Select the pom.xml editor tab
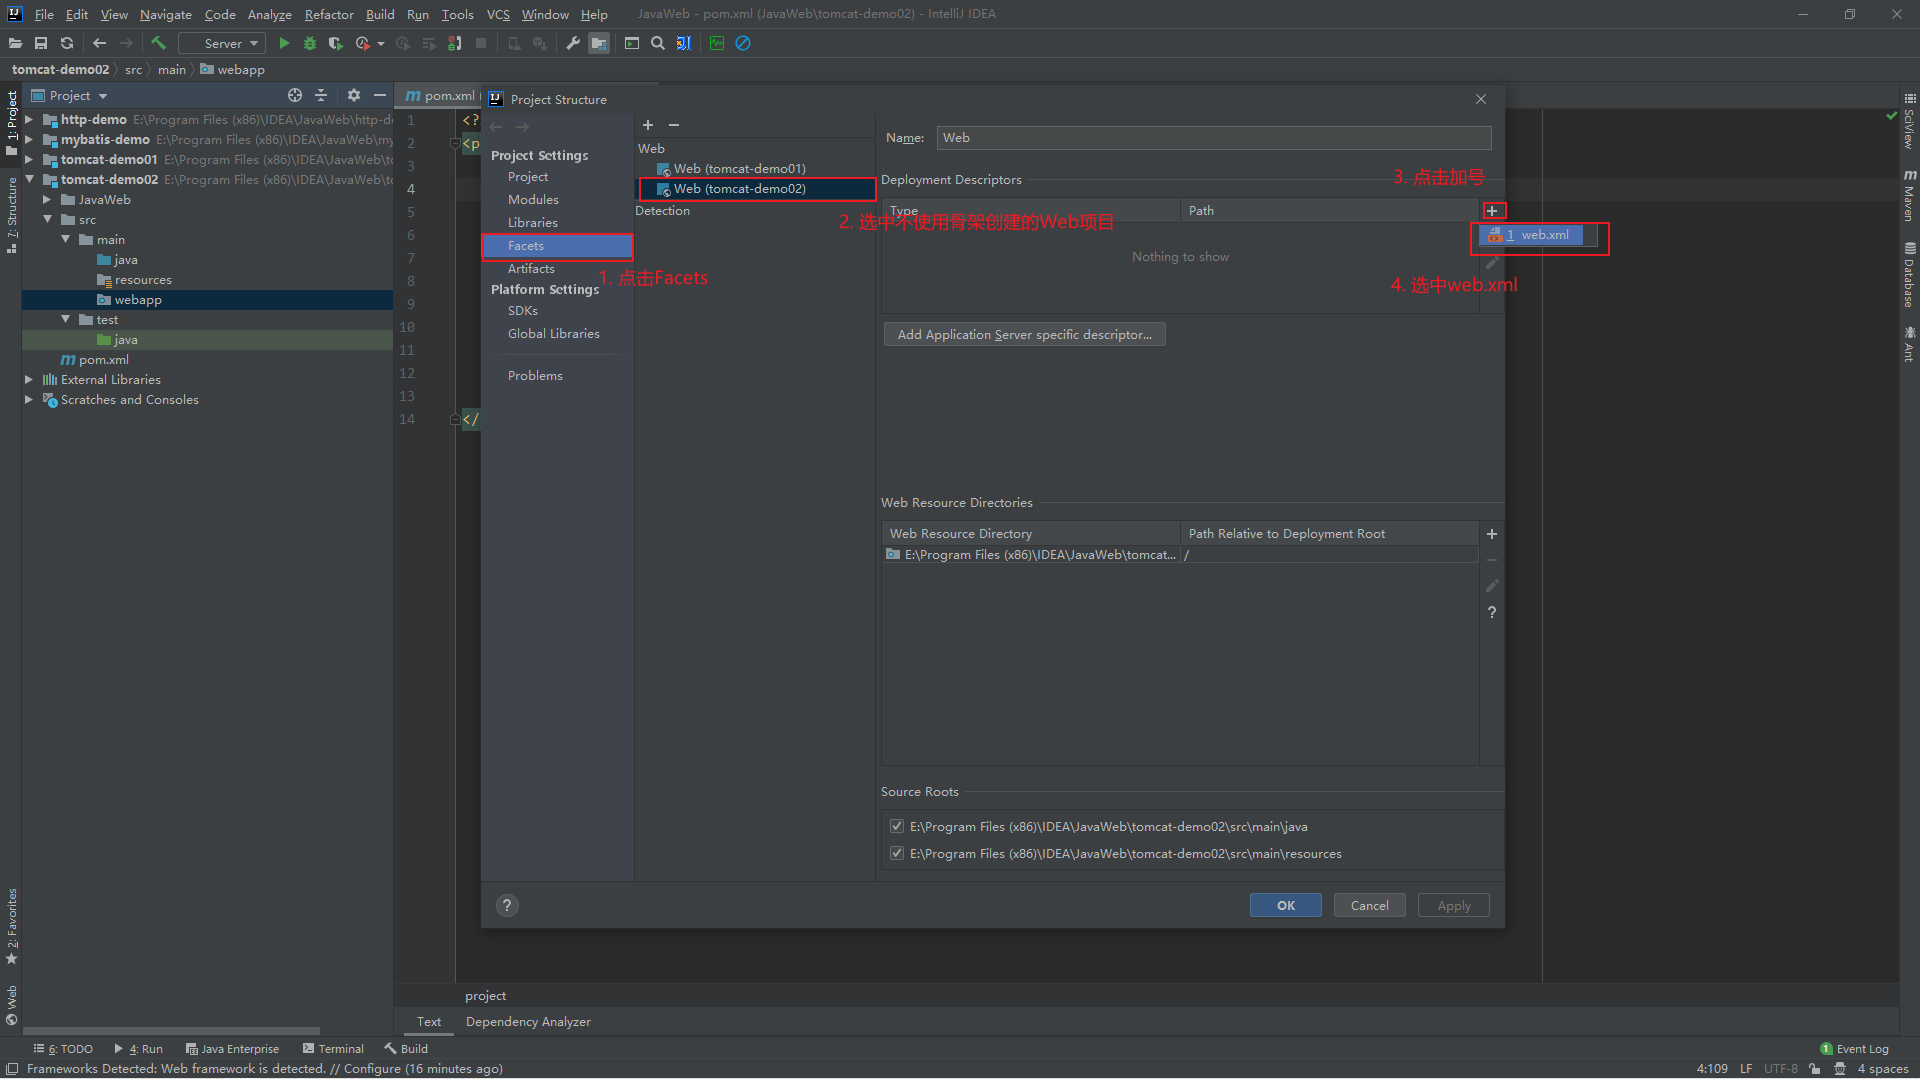 (442, 96)
